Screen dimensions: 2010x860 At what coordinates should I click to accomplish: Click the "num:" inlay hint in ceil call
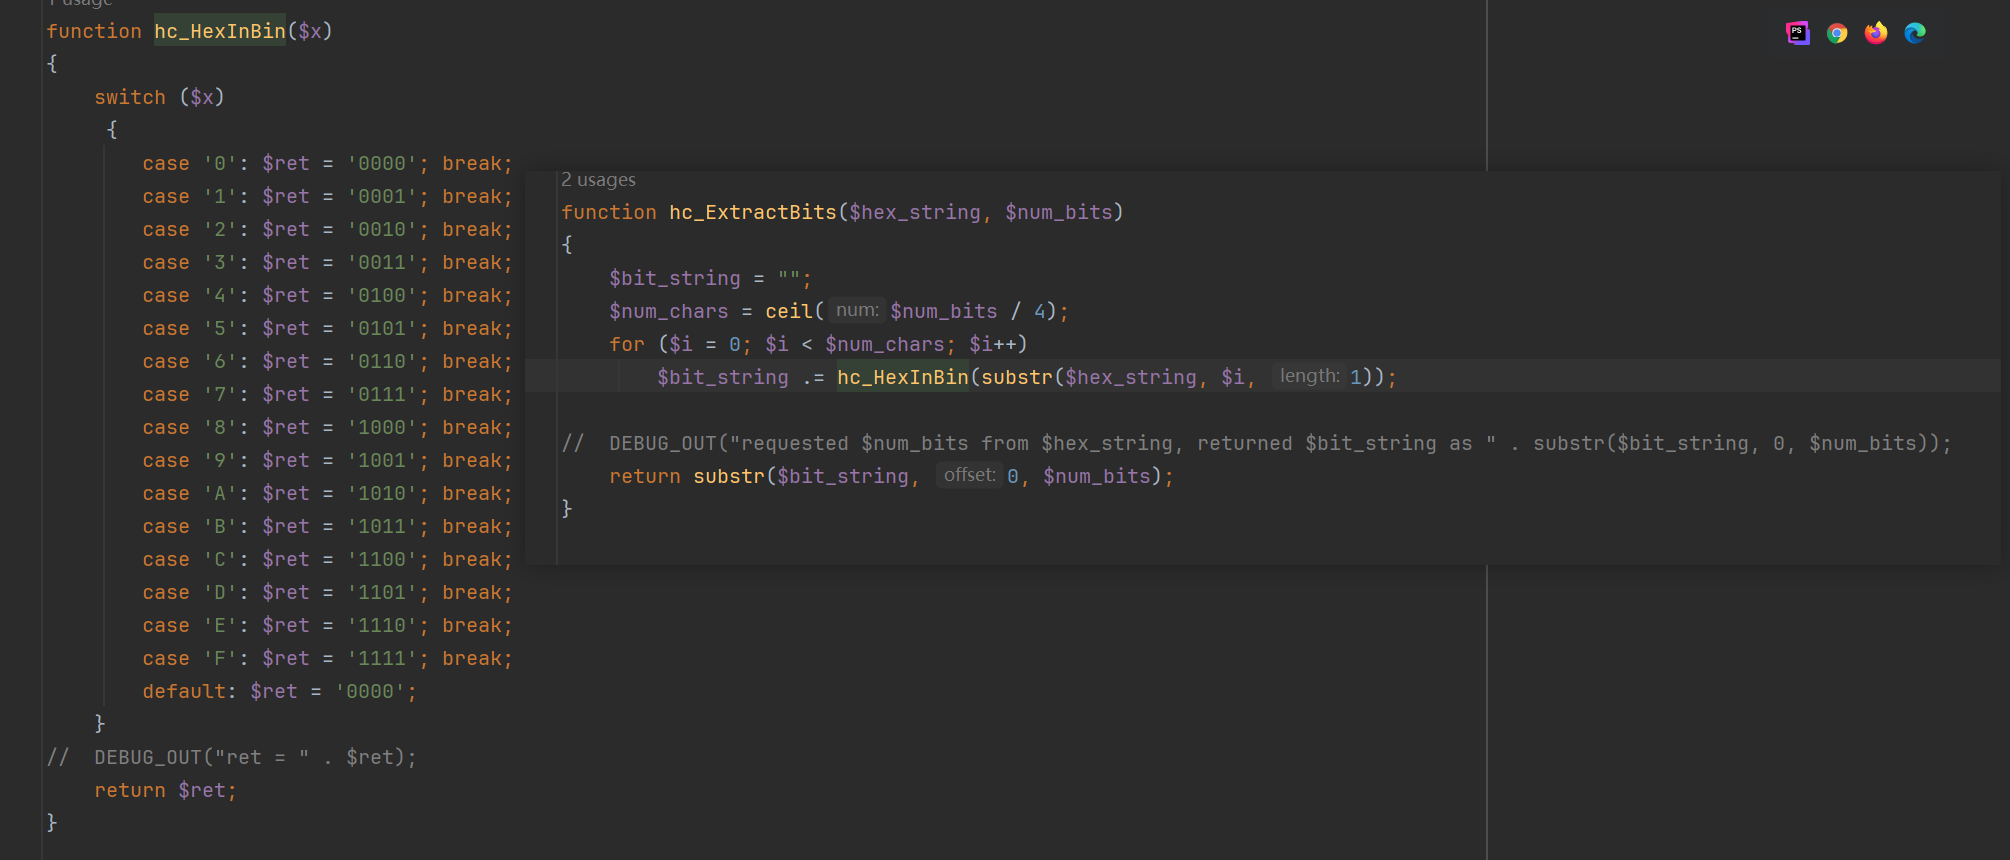pos(857,311)
